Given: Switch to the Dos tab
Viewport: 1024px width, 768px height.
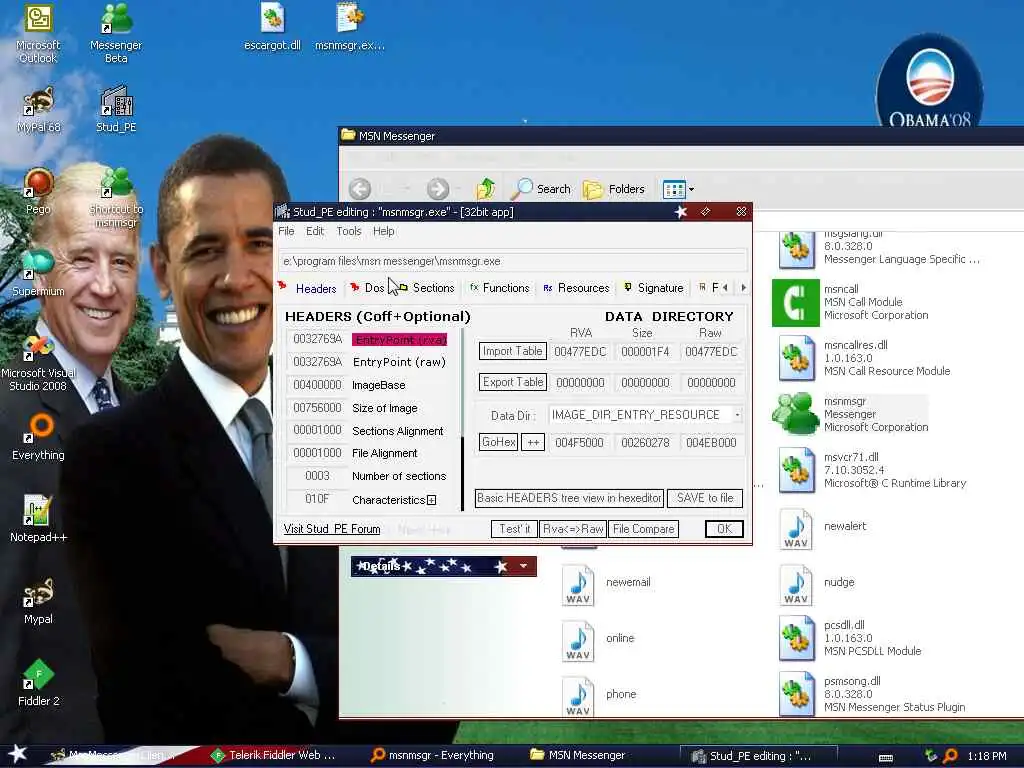Looking at the screenshot, I should tap(368, 288).
